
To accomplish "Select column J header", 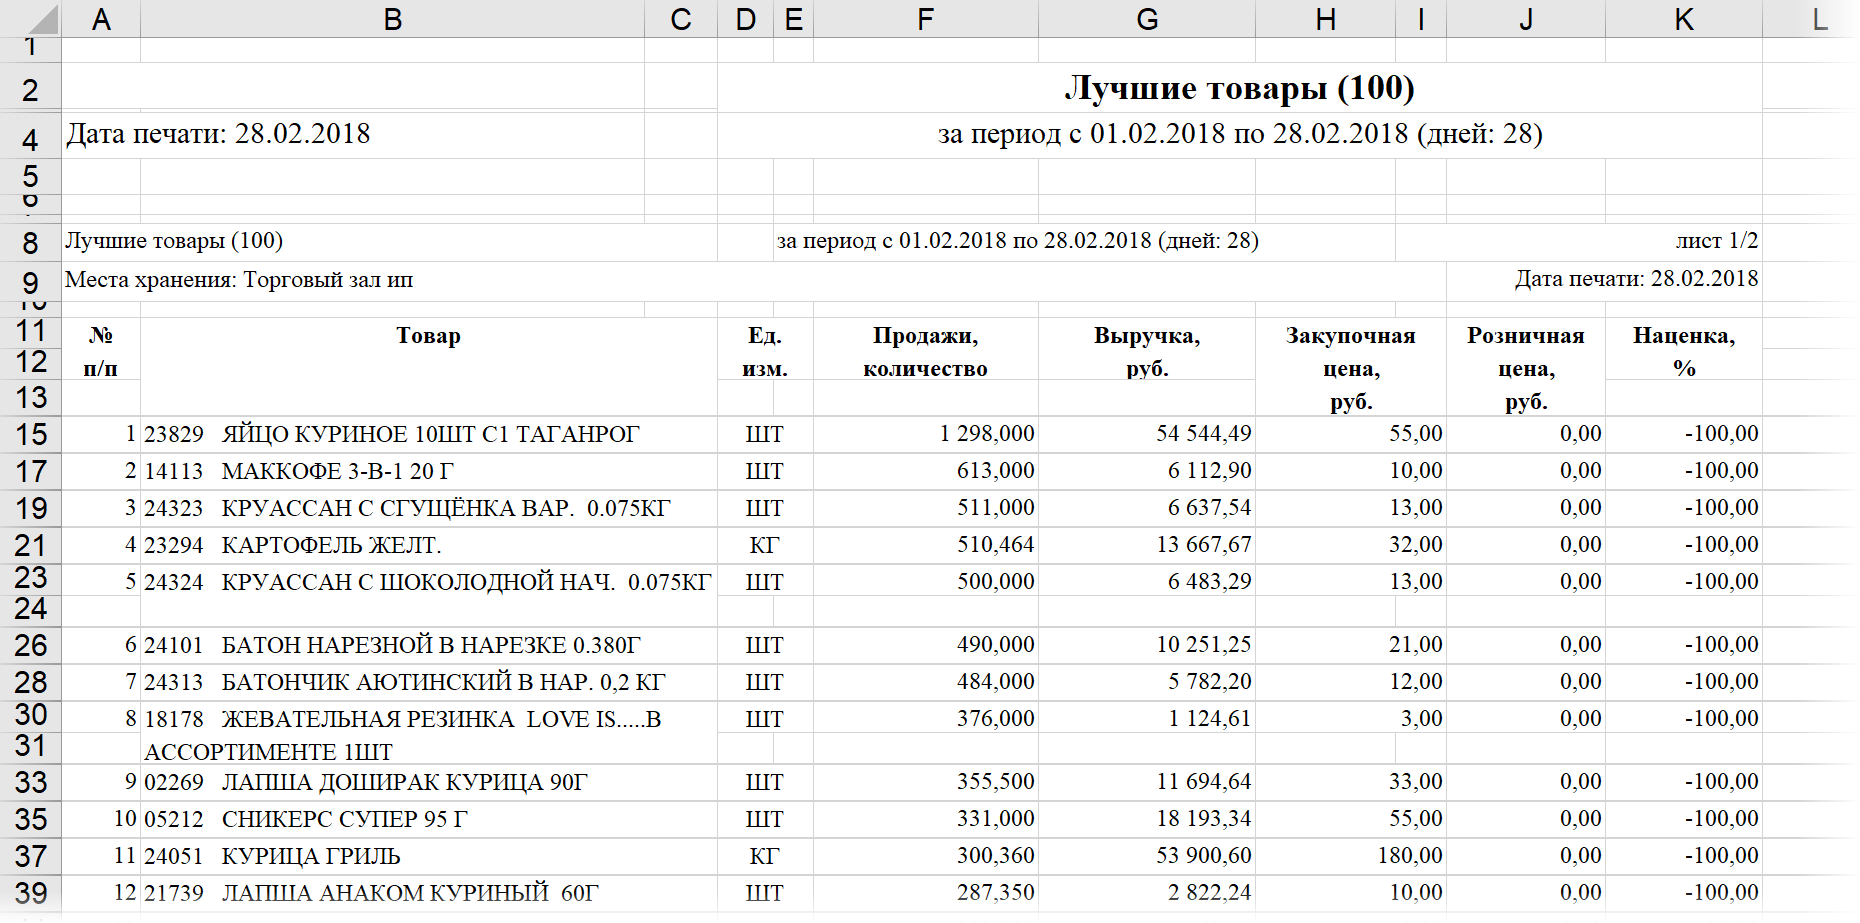I will coord(1526,19).
